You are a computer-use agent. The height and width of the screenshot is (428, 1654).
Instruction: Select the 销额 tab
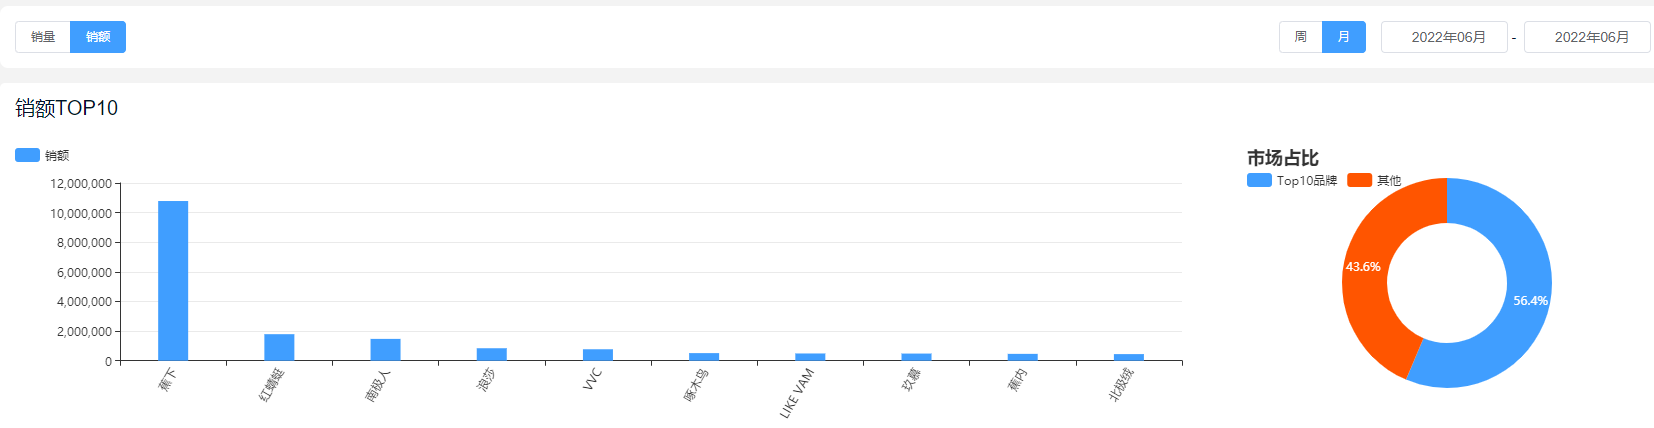[x=98, y=37]
